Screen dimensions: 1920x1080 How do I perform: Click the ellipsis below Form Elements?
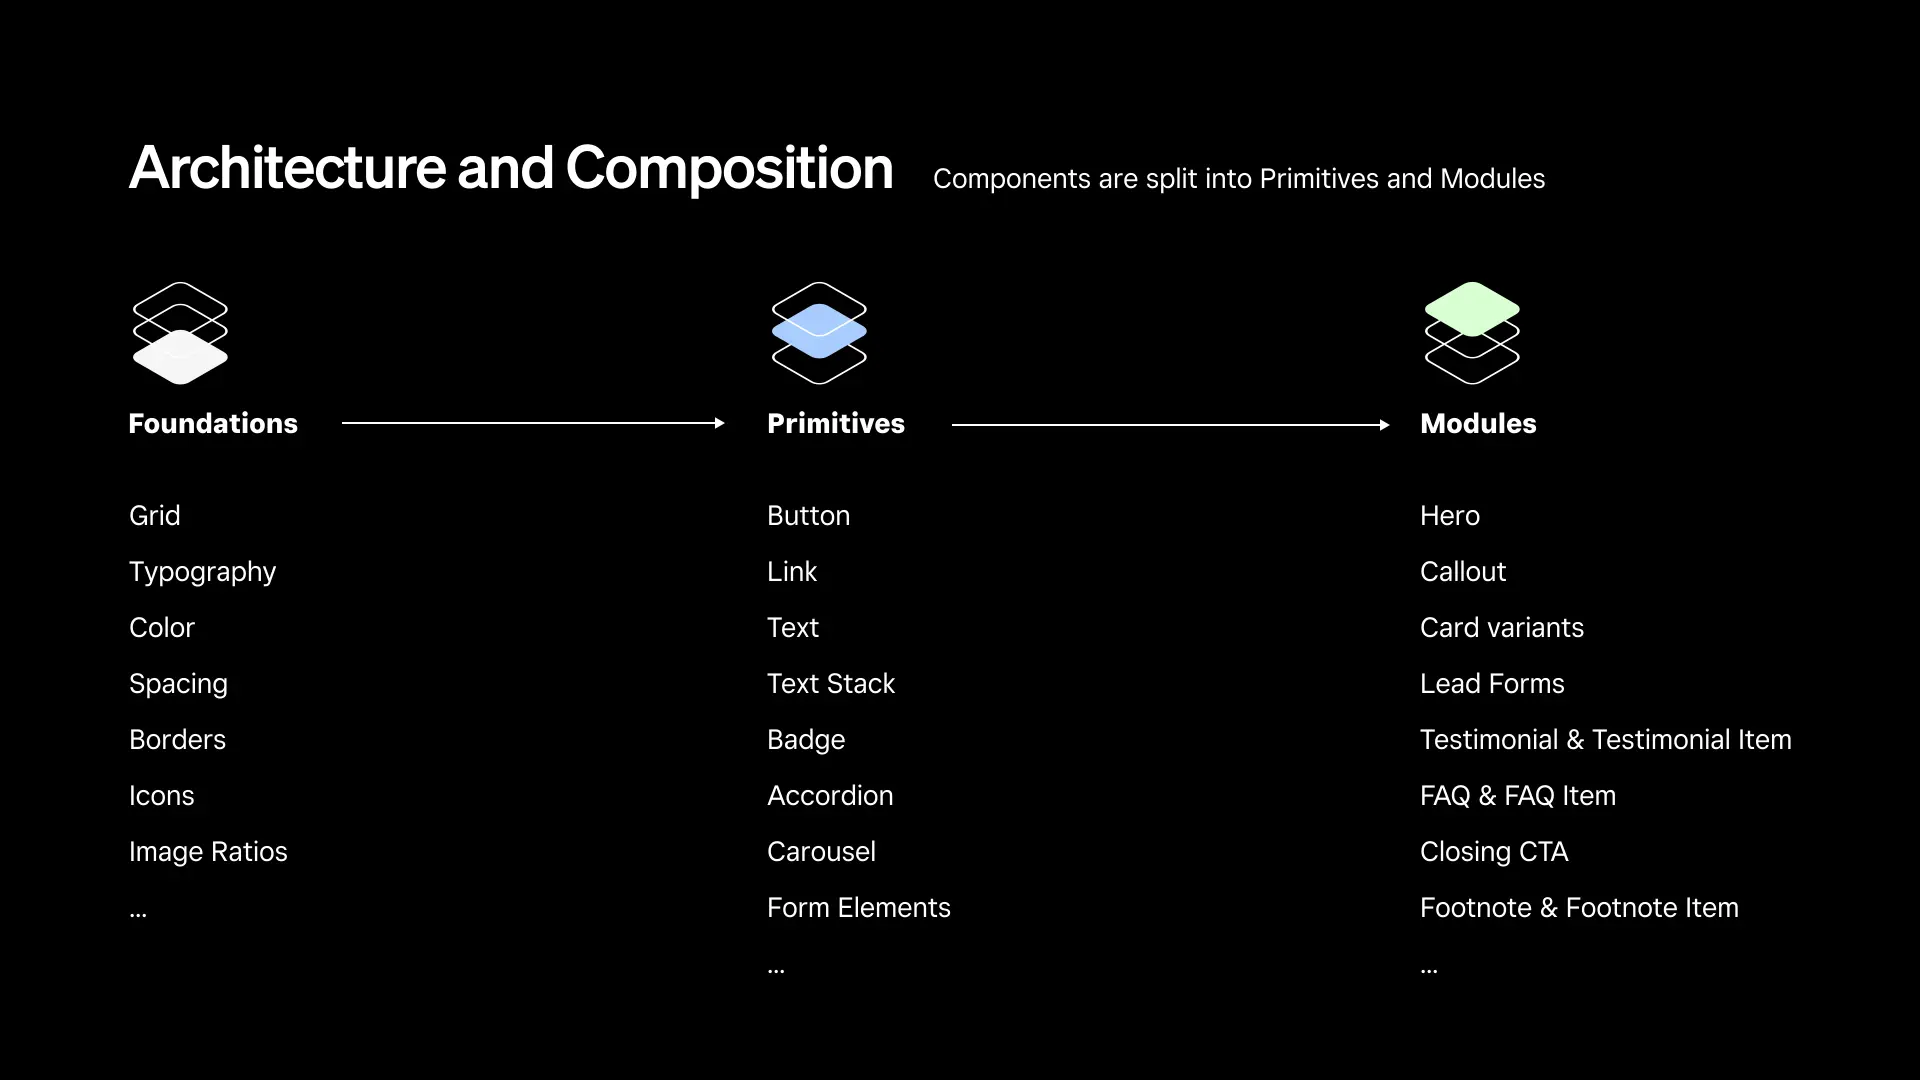coord(776,968)
